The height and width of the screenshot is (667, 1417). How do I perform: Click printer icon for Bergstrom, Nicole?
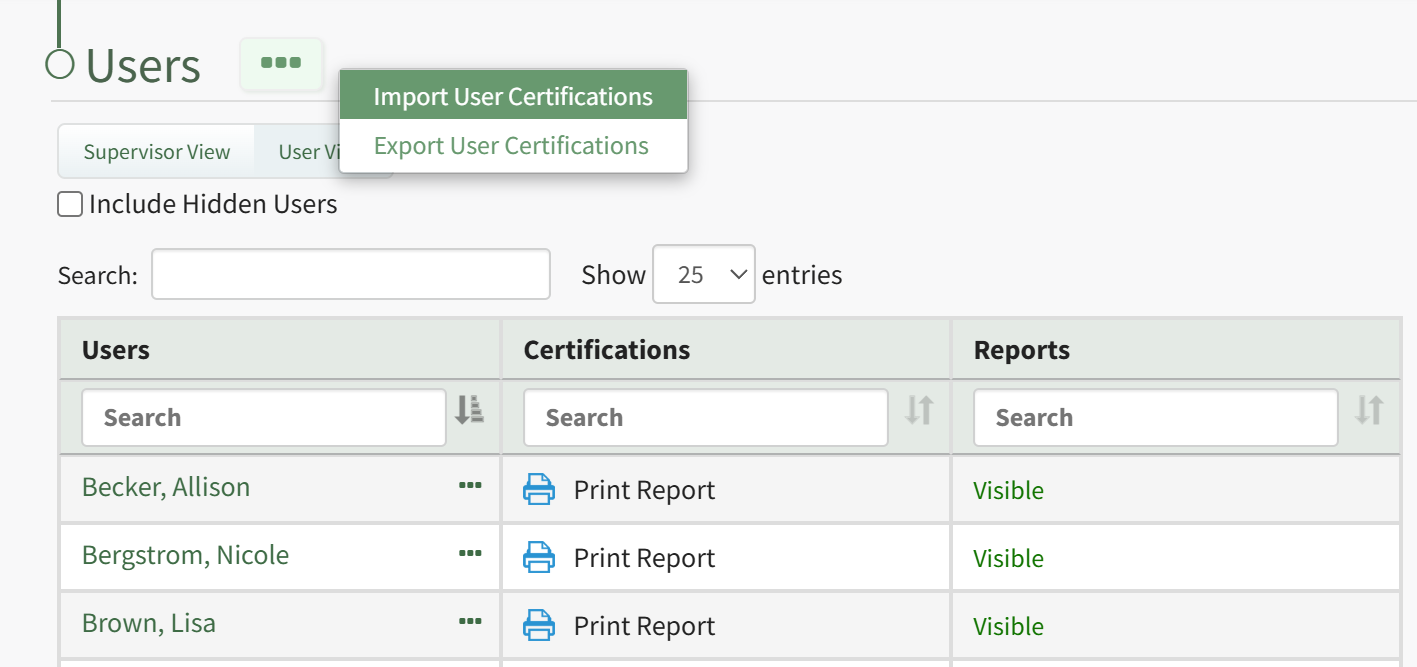539,557
